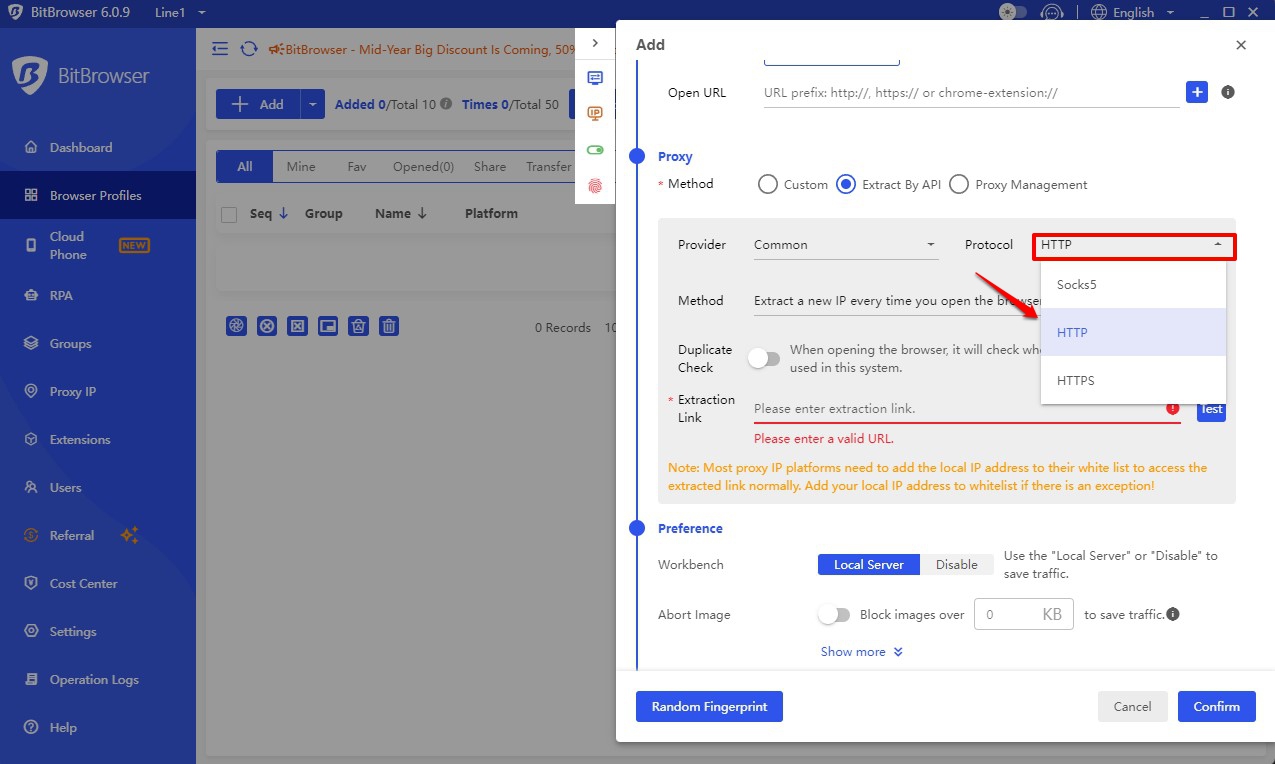Choose Socks5 from the protocol list
This screenshot has height=764, width=1275.
tap(1133, 284)
